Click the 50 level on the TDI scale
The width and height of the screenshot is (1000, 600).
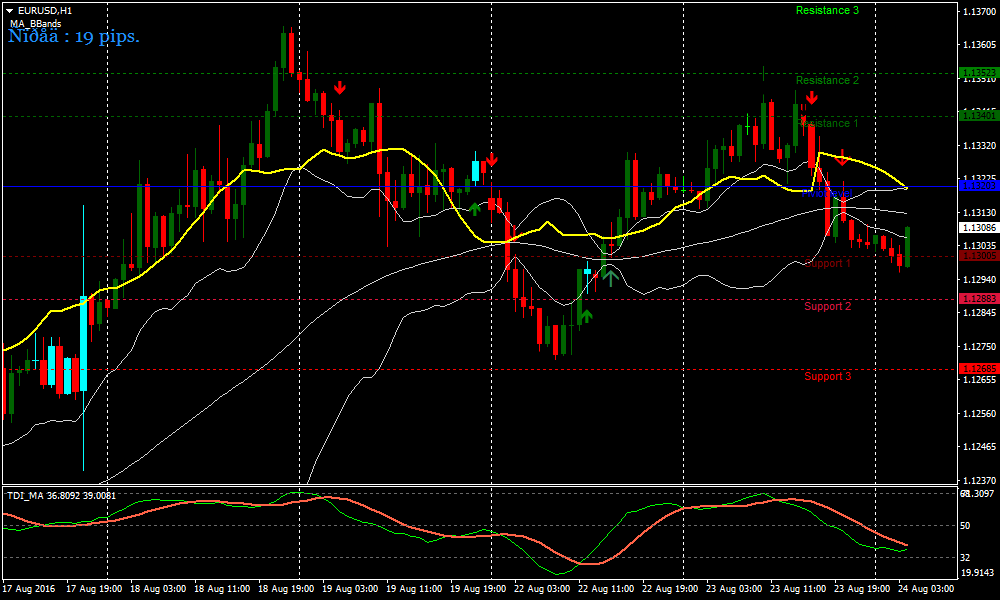966,525
